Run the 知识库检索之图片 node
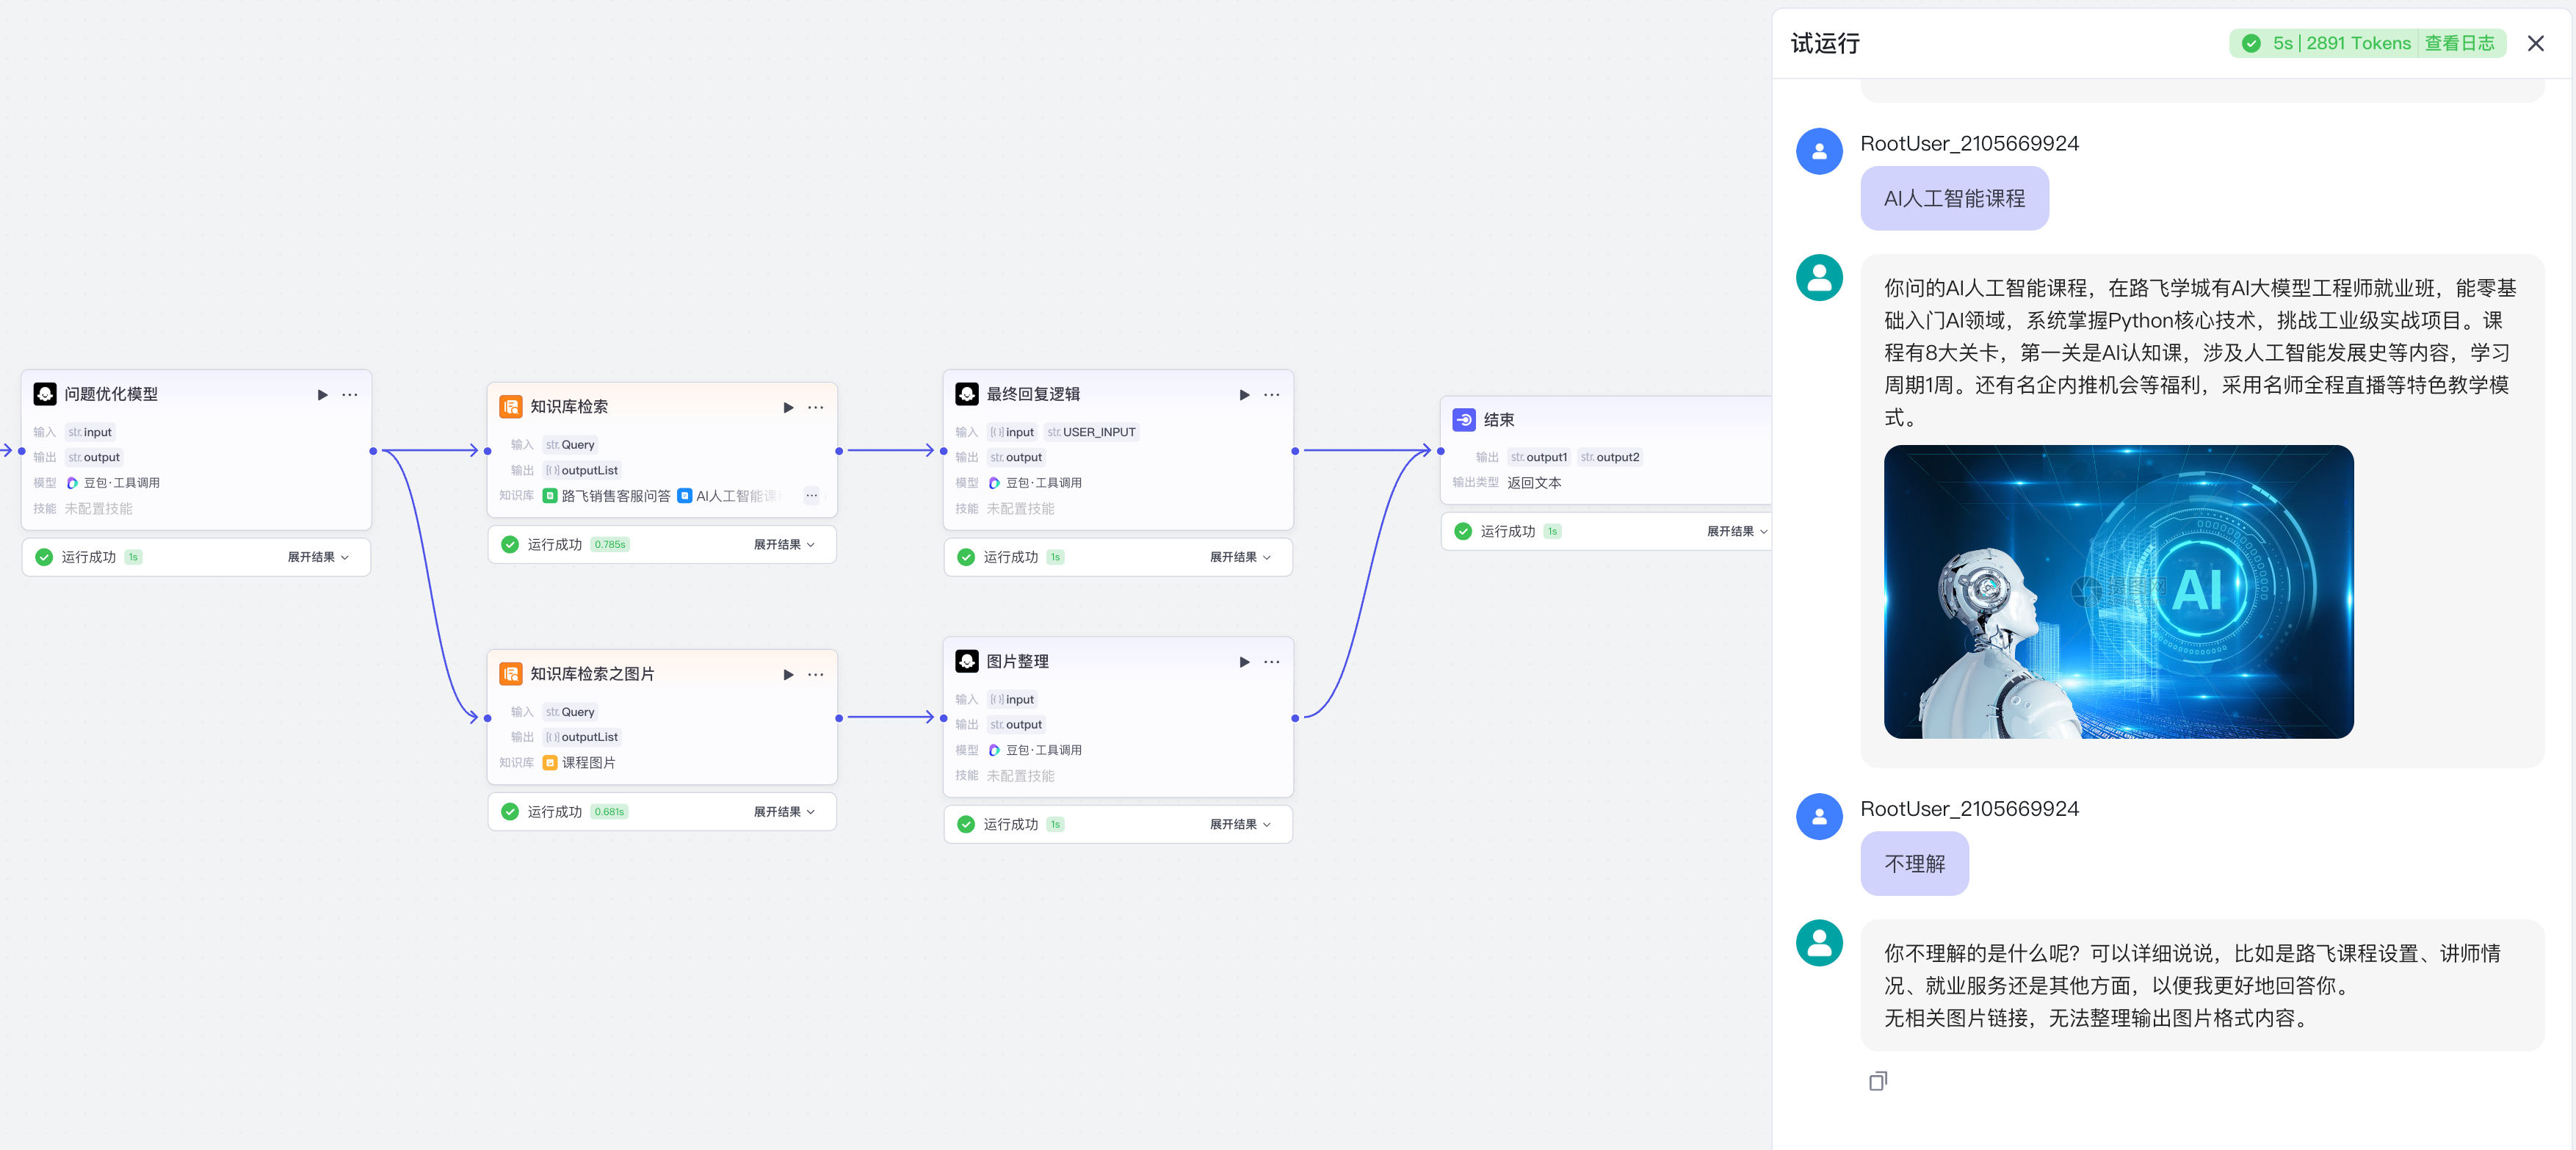Screen dimensions: 2576x1150 pos(788,675)
